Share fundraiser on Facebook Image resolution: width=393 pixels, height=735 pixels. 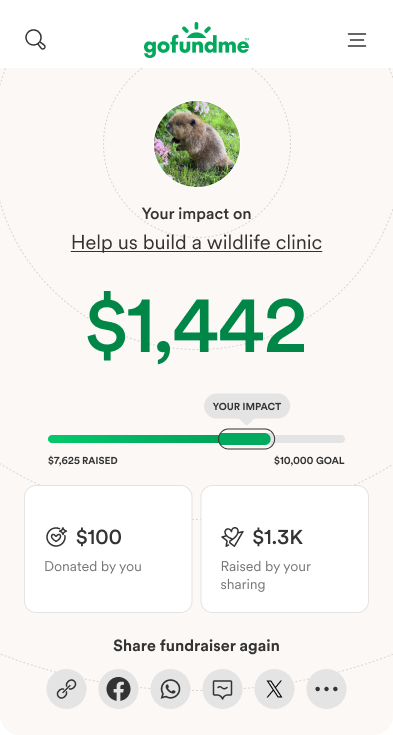(x=118, y=689)
